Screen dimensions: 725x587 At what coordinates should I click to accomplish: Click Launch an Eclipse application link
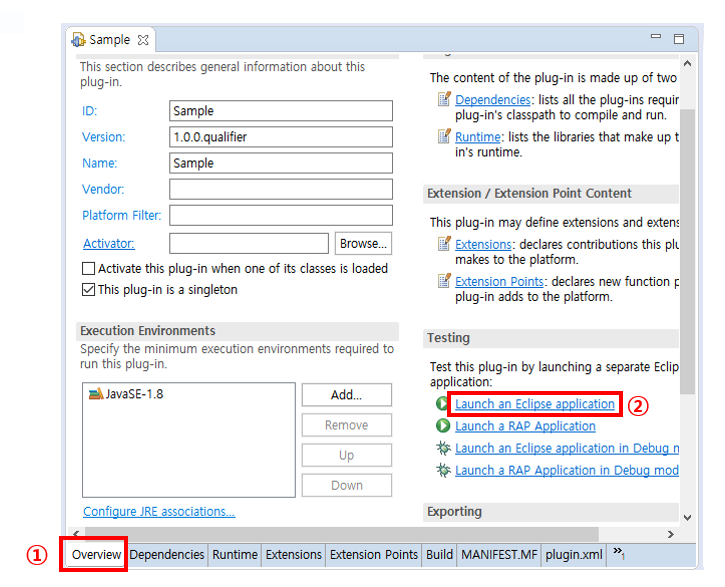535,404
